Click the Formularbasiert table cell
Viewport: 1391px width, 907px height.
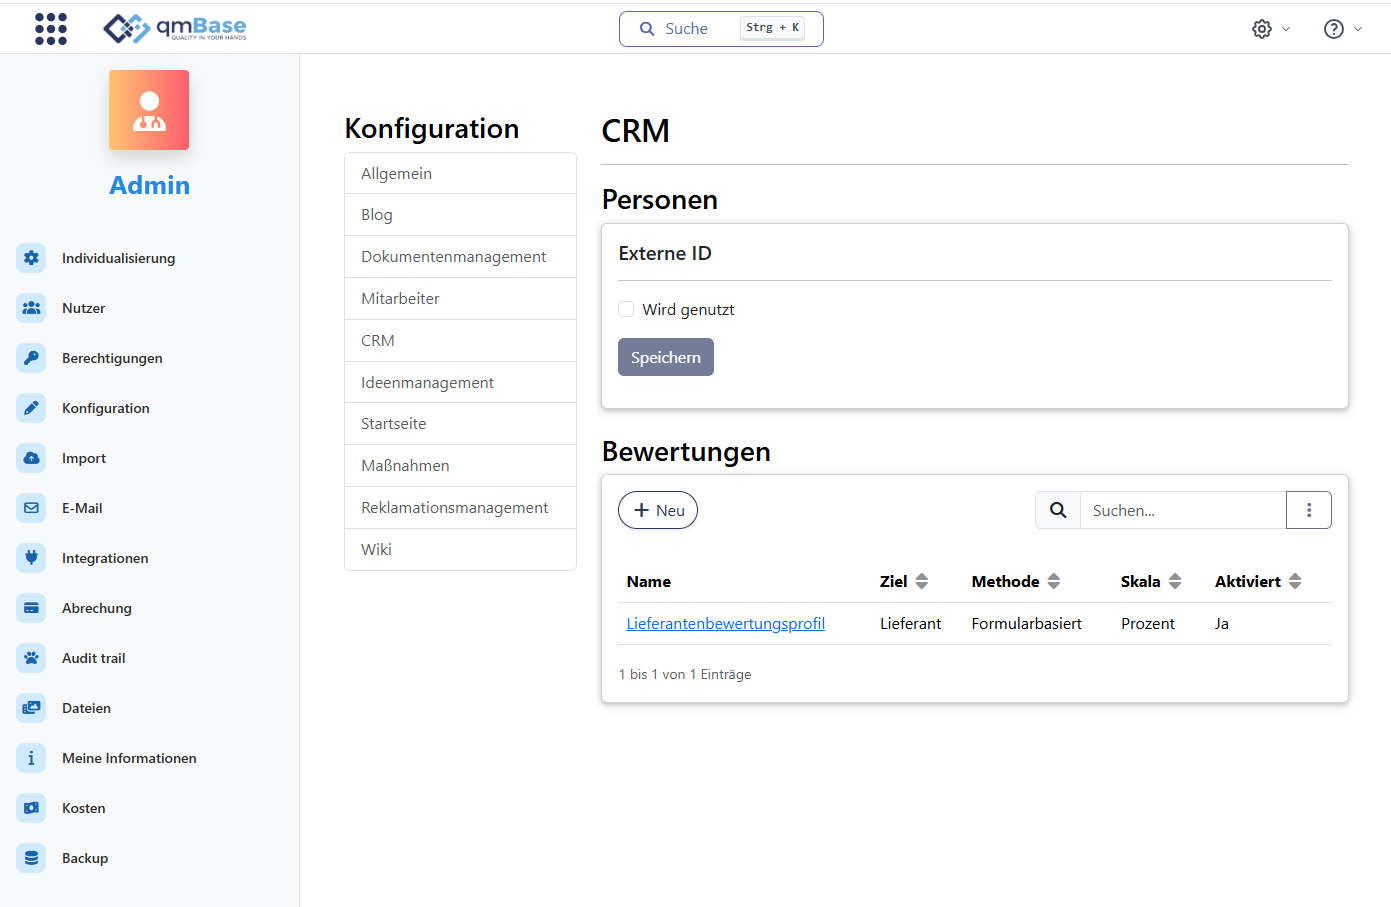click(x=1027, y=623)
